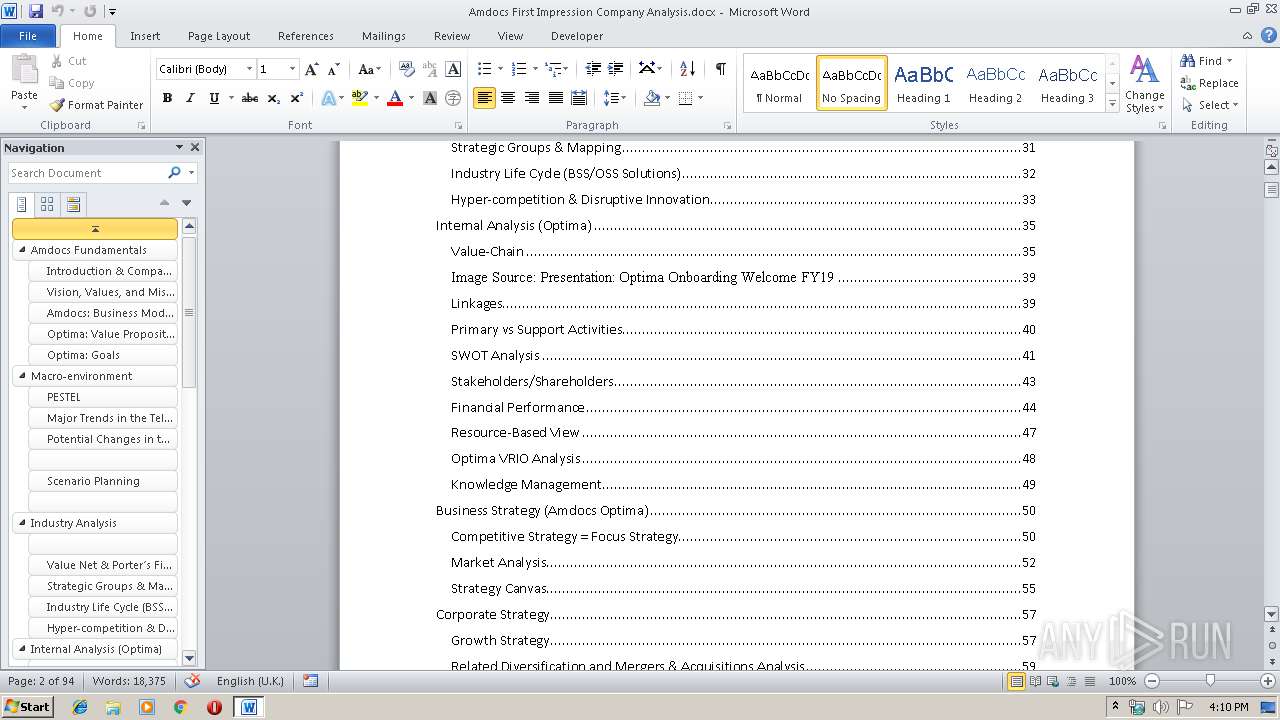
Task: Collapse the Industry Analysis heading
Action: (x=22, y=523)
